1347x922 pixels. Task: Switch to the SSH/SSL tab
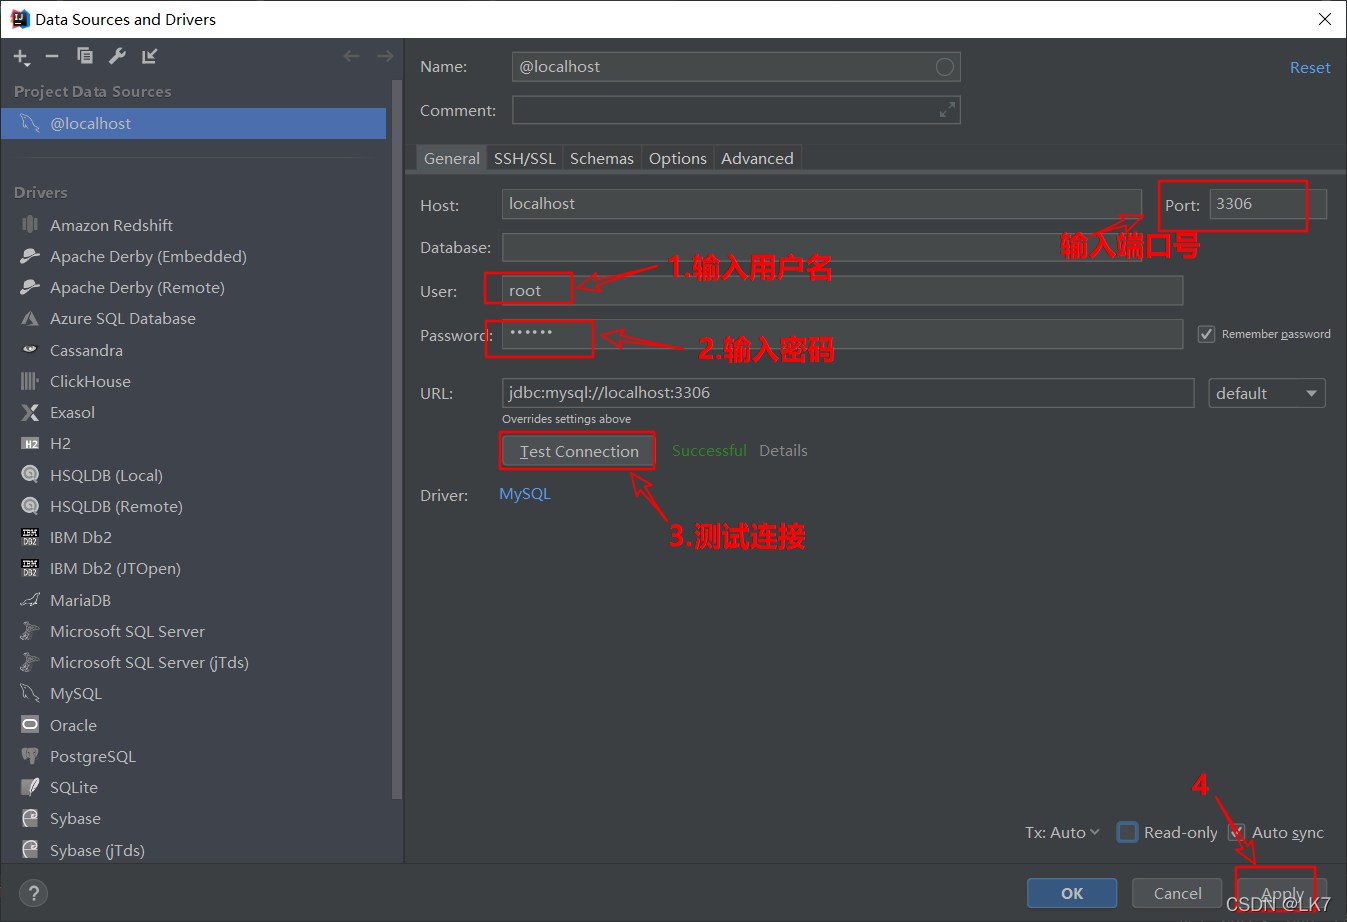point(524,158)
